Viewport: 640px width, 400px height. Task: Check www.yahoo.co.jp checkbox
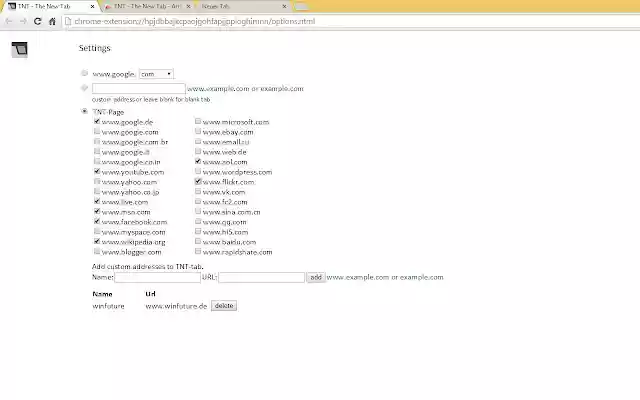click(x=97, y=191)
